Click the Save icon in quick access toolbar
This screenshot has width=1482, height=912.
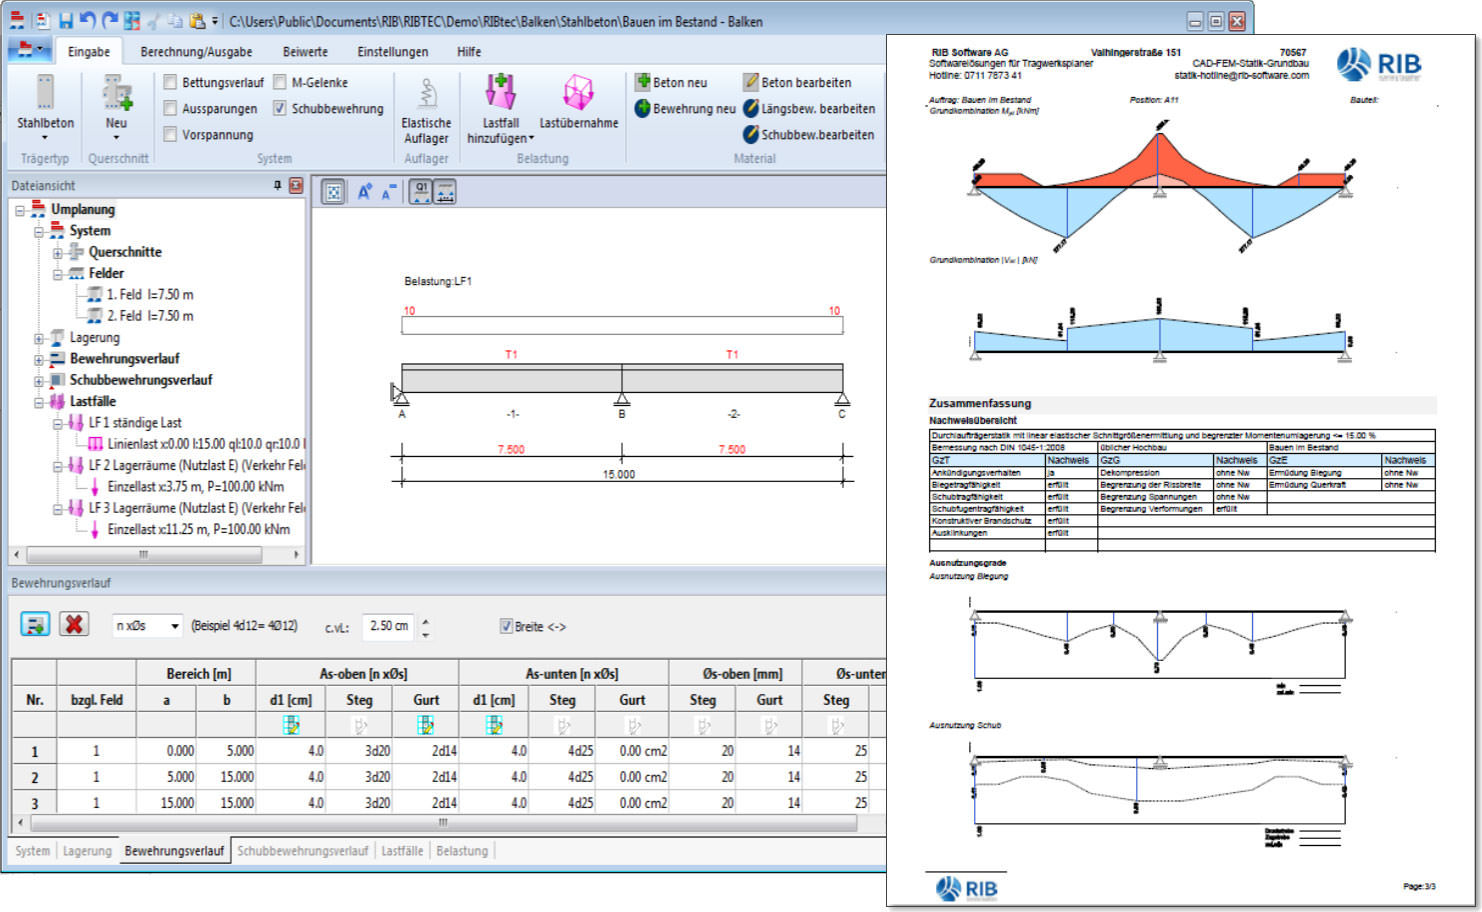pyautogui.click(x=66, y=20)
